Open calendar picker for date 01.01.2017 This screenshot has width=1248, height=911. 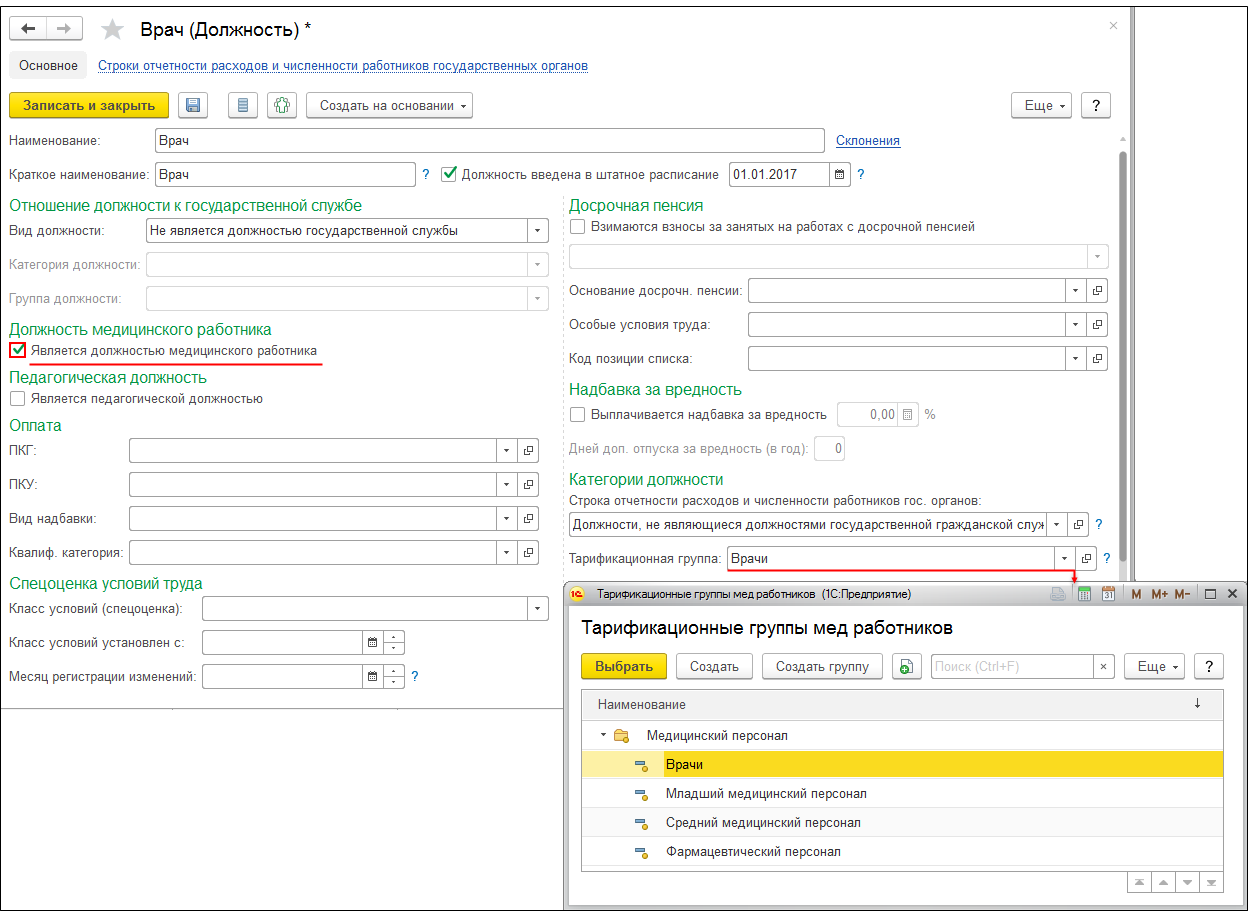[x=840, y=174]
